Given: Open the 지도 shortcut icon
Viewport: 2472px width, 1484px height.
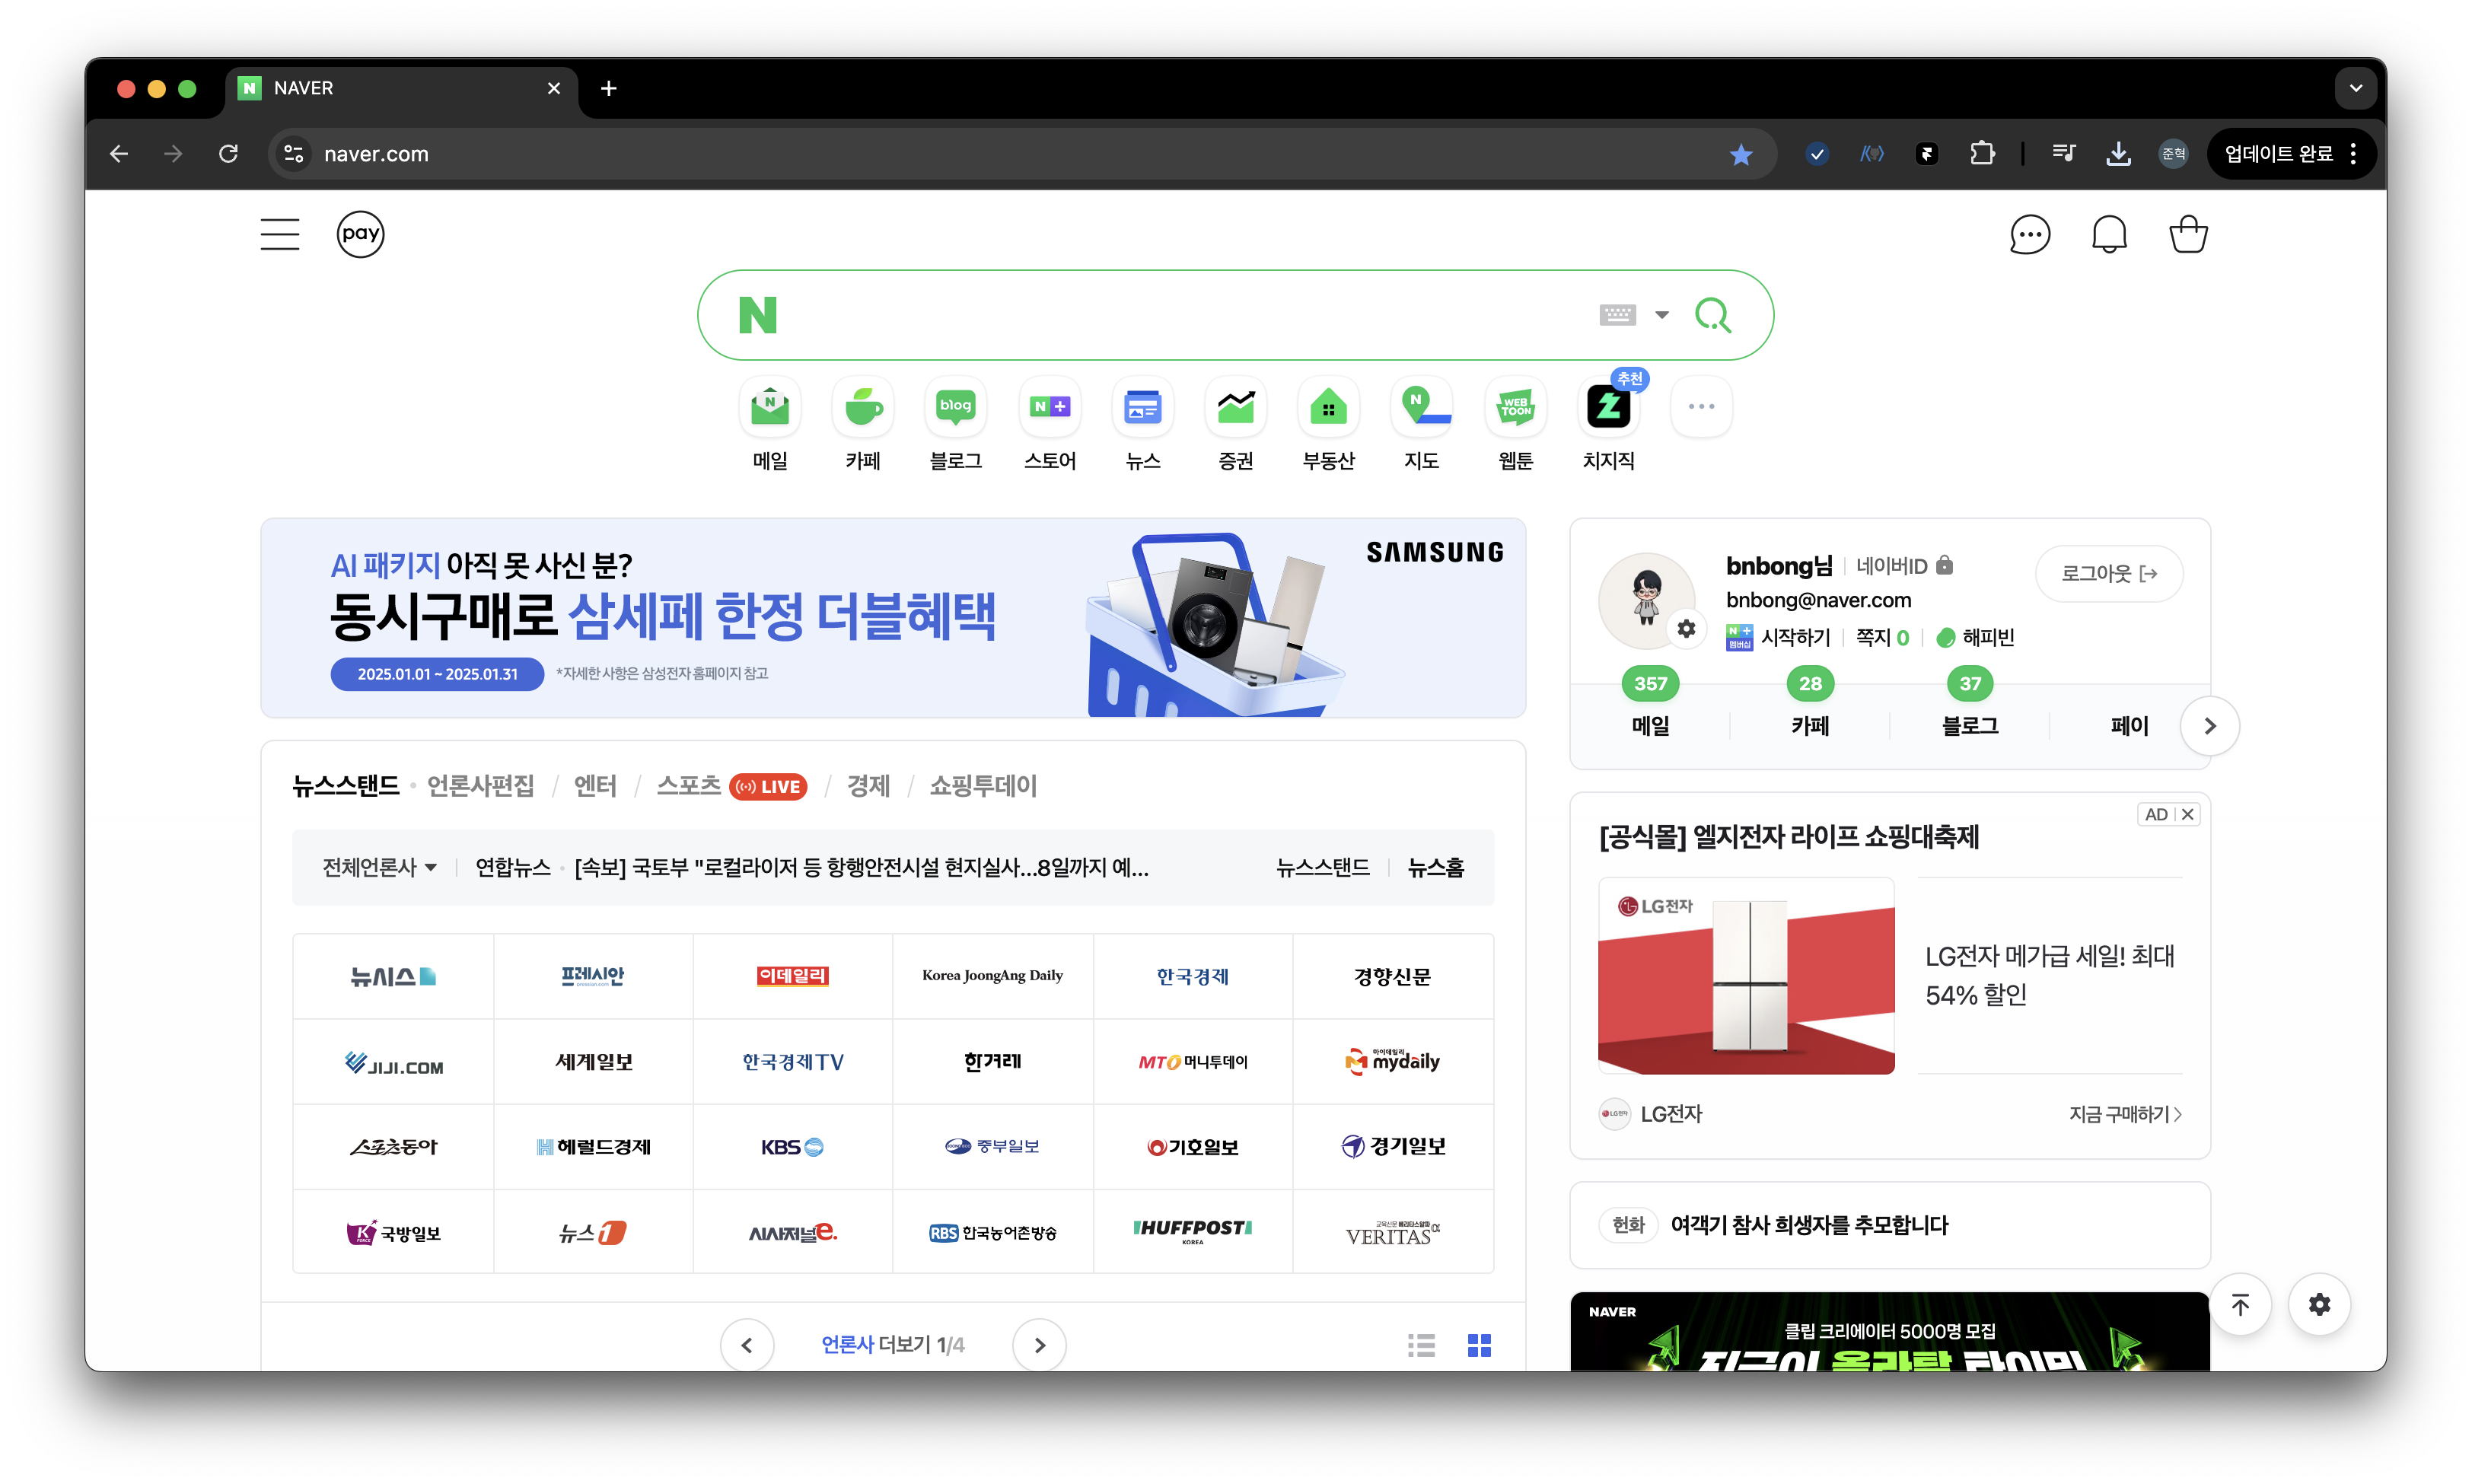Looking at the screenshot, I should [1422, 407].
